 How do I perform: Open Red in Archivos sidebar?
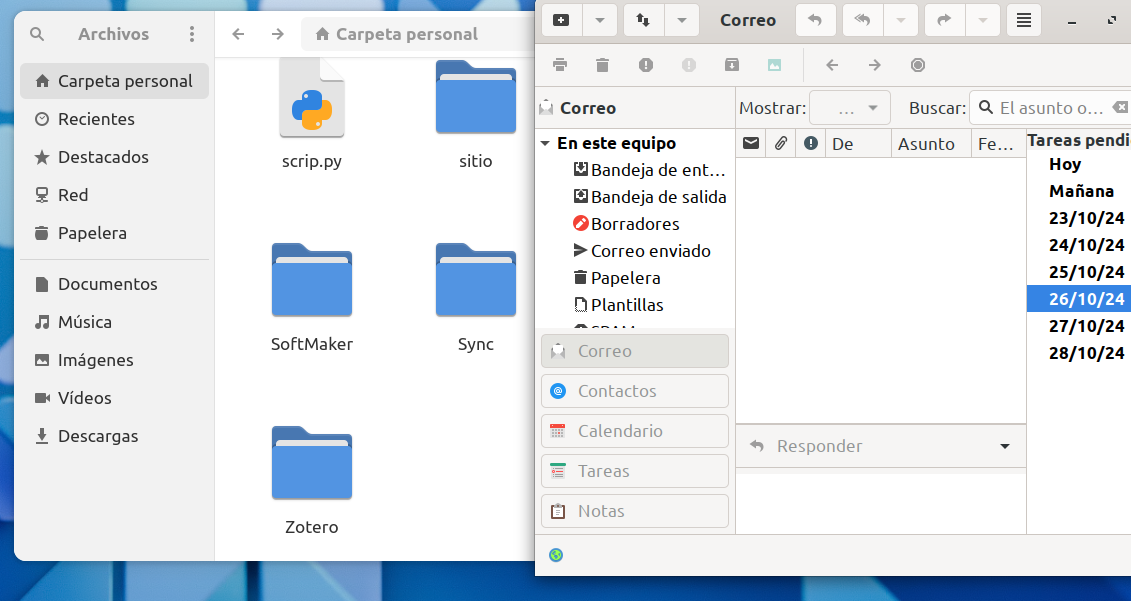(115, 195)
